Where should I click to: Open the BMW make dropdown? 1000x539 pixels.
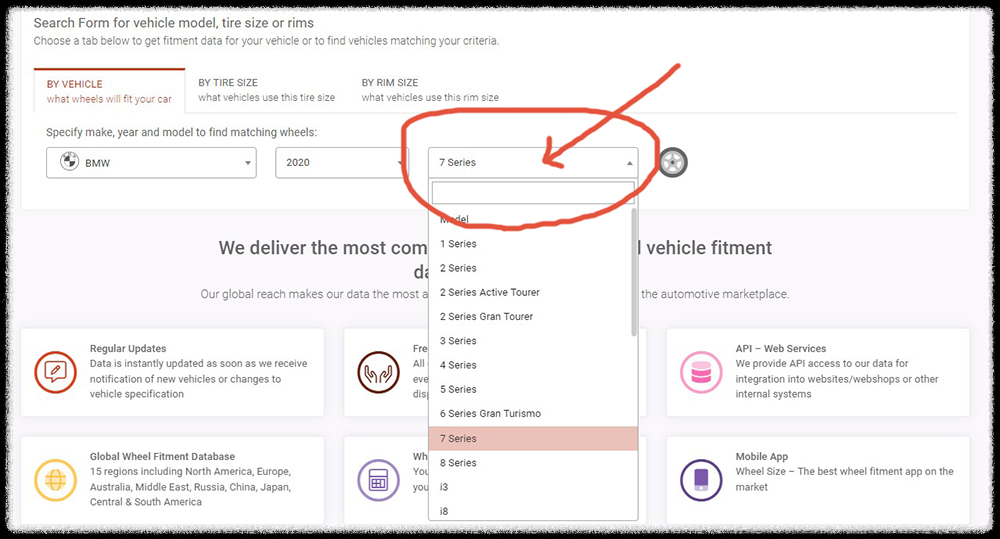coord(151,163)
